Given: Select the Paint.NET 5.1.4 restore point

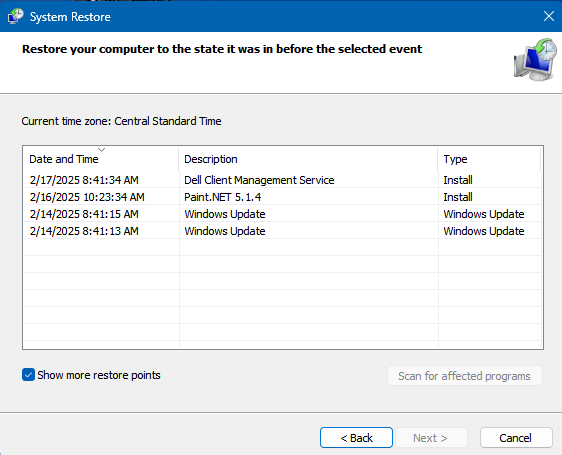Looking at the screenshot, I should coord(282,197).
